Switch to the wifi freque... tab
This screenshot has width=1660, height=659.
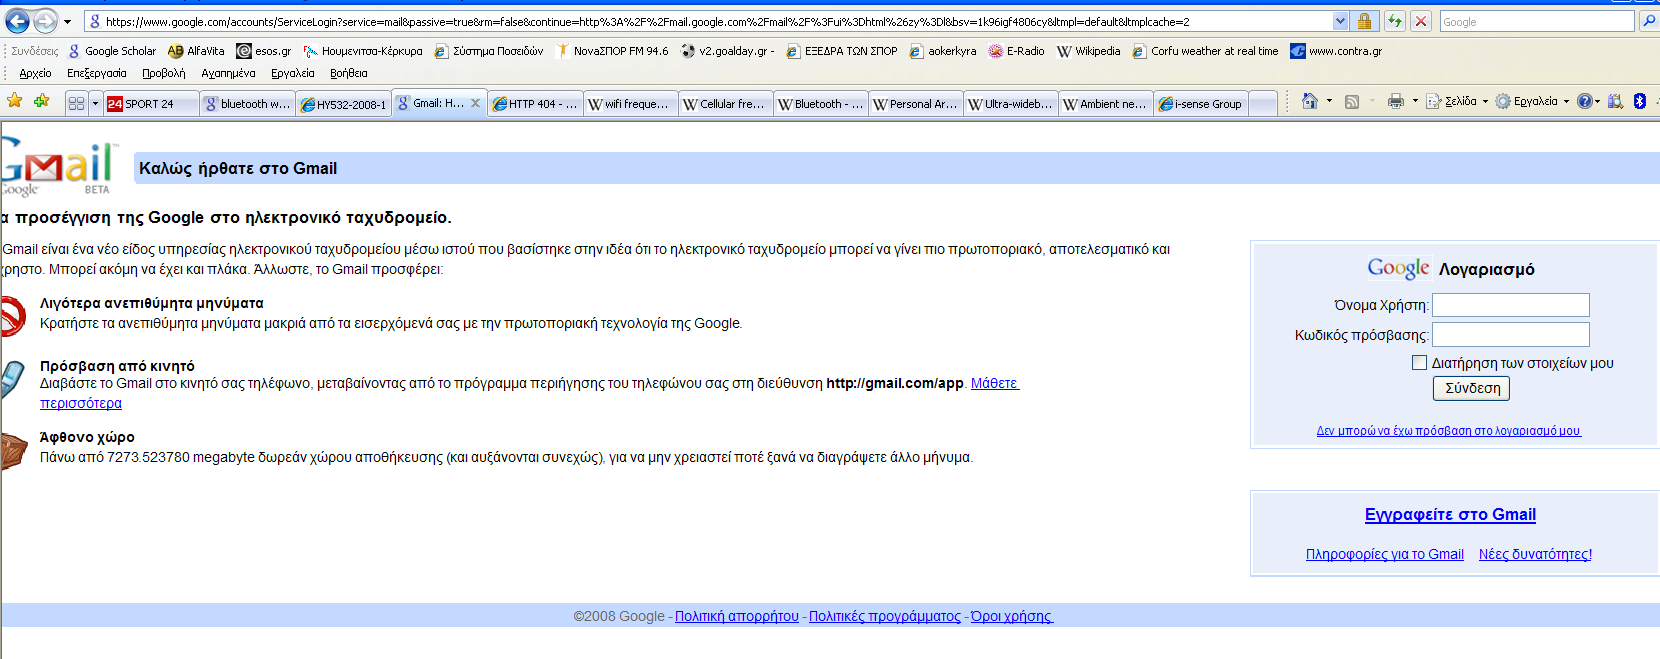point(631,104)
